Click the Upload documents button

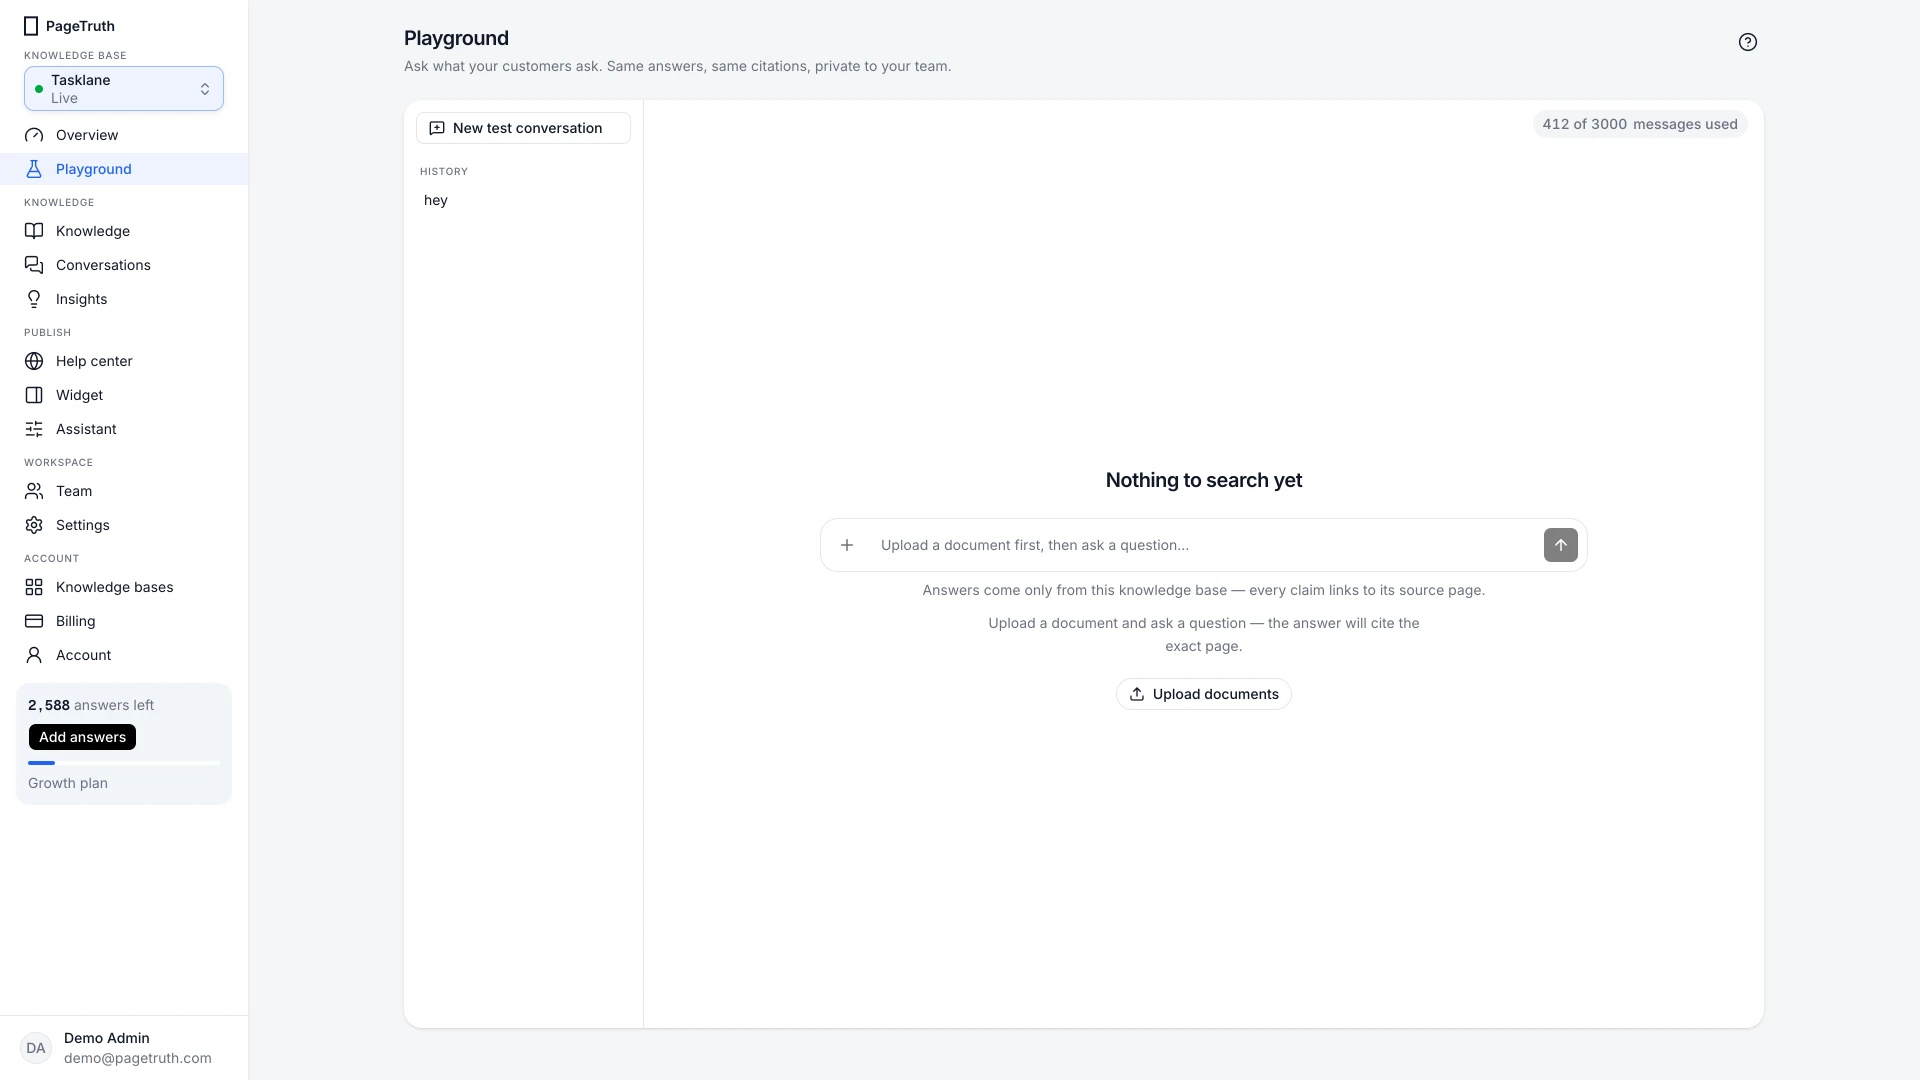point(1203,694)
